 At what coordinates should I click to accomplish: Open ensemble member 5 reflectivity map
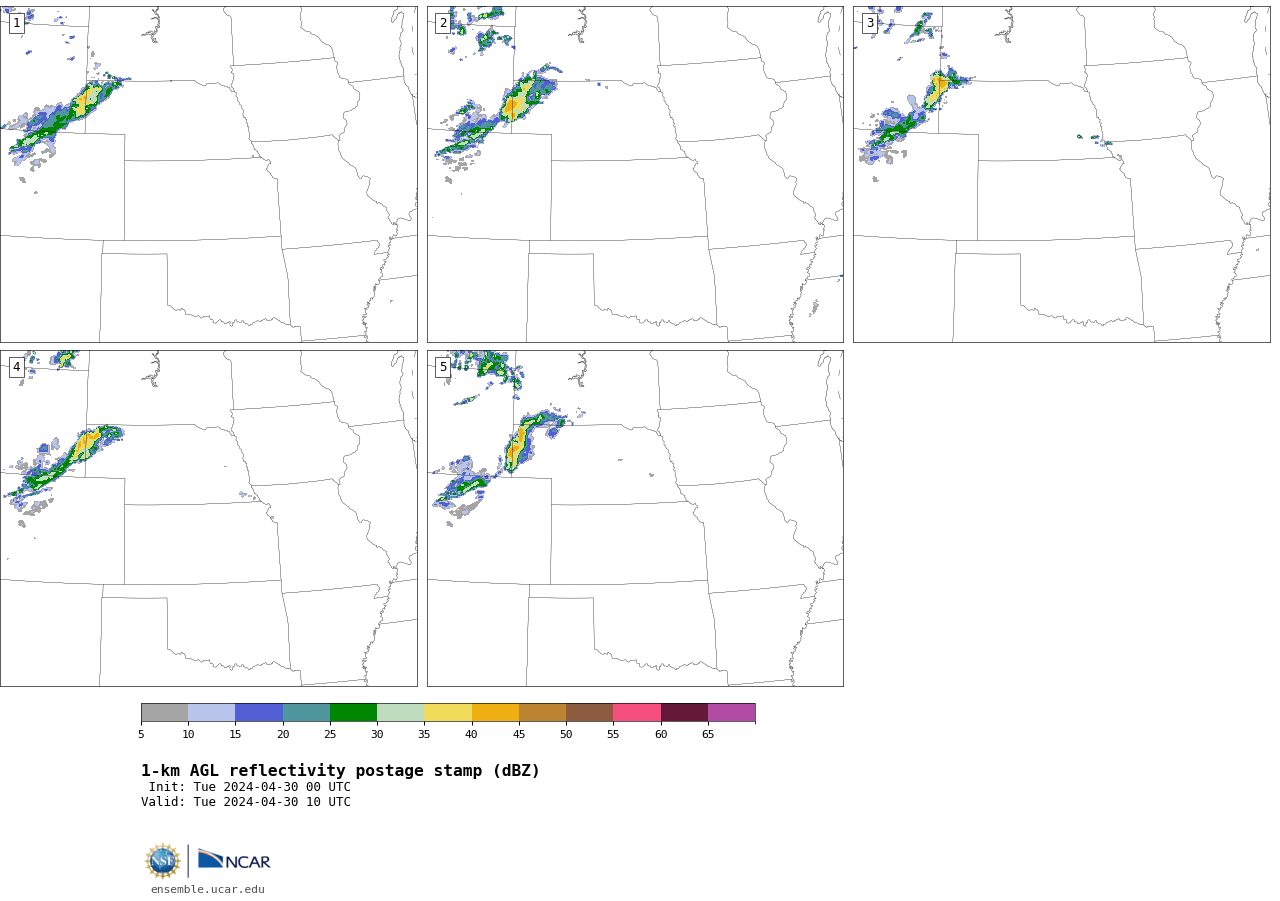pyautogui.click(x=635, y=518)
